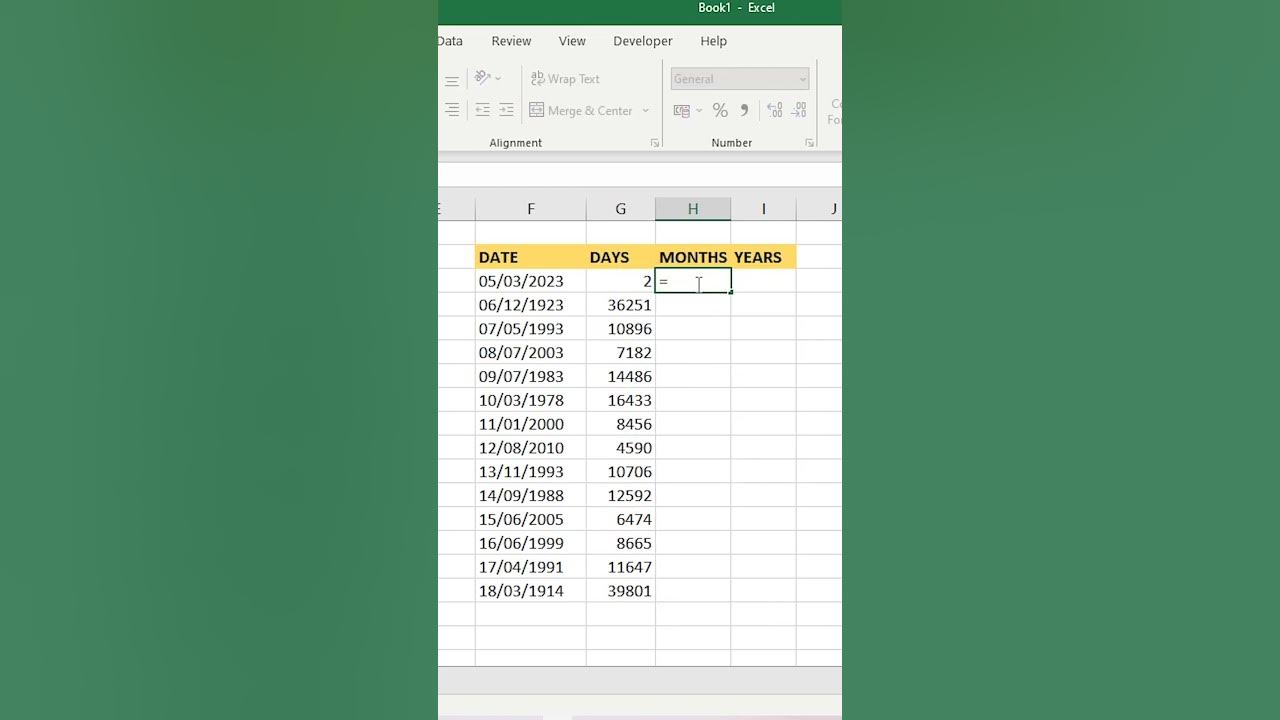Expand the Orientation dropdown arrow
The image size is (1280, 720).
coord(498,78)
